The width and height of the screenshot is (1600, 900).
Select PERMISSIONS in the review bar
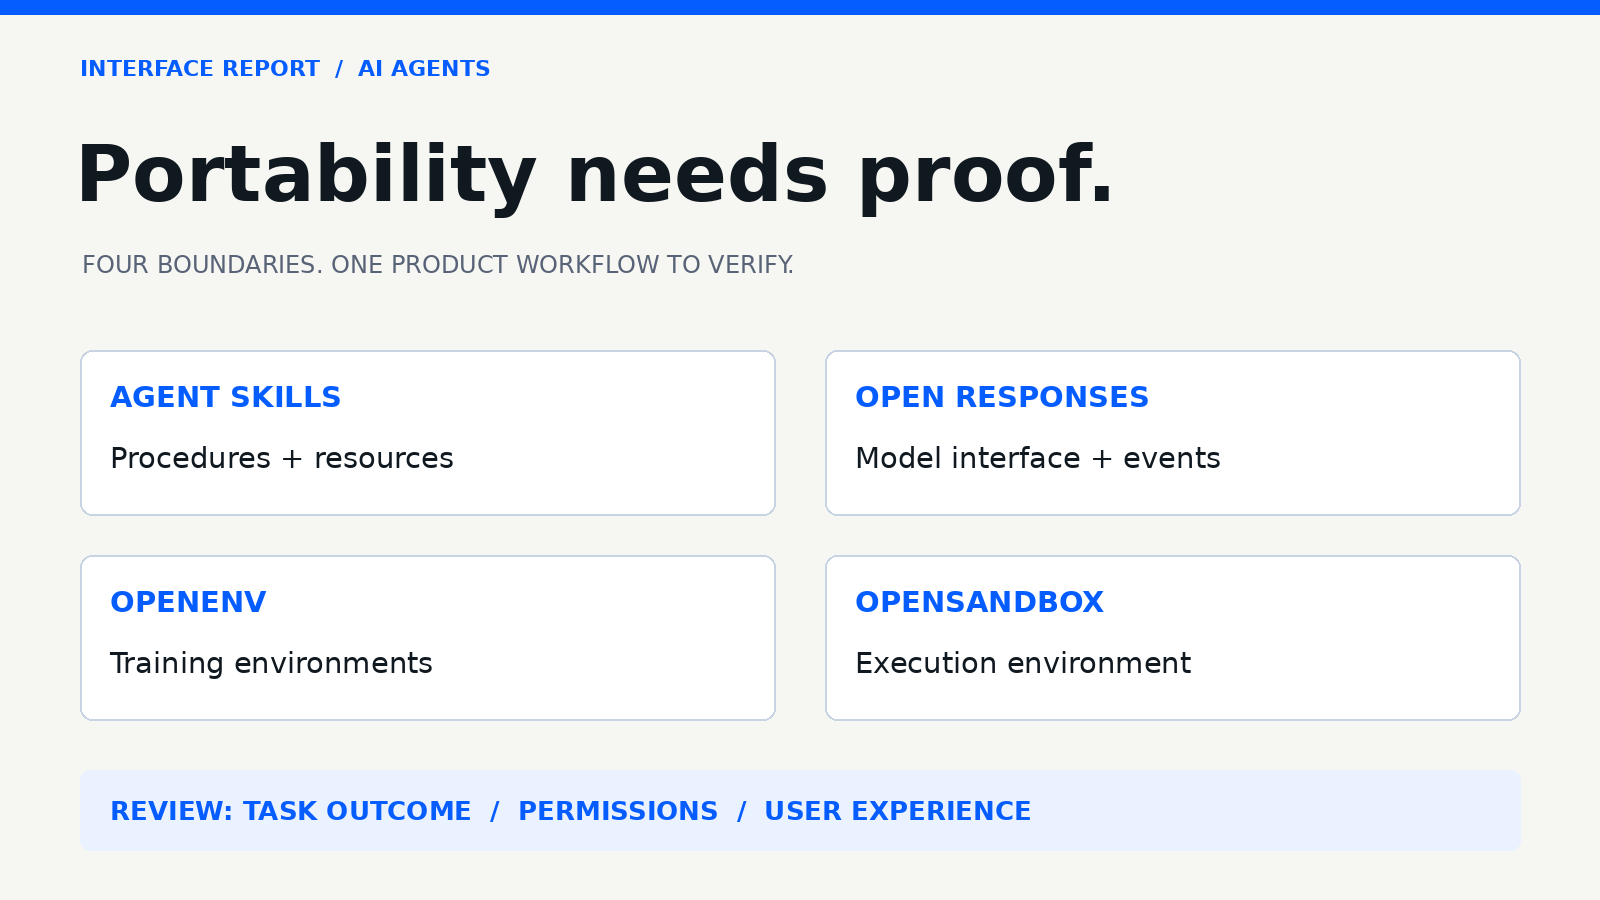618,811
